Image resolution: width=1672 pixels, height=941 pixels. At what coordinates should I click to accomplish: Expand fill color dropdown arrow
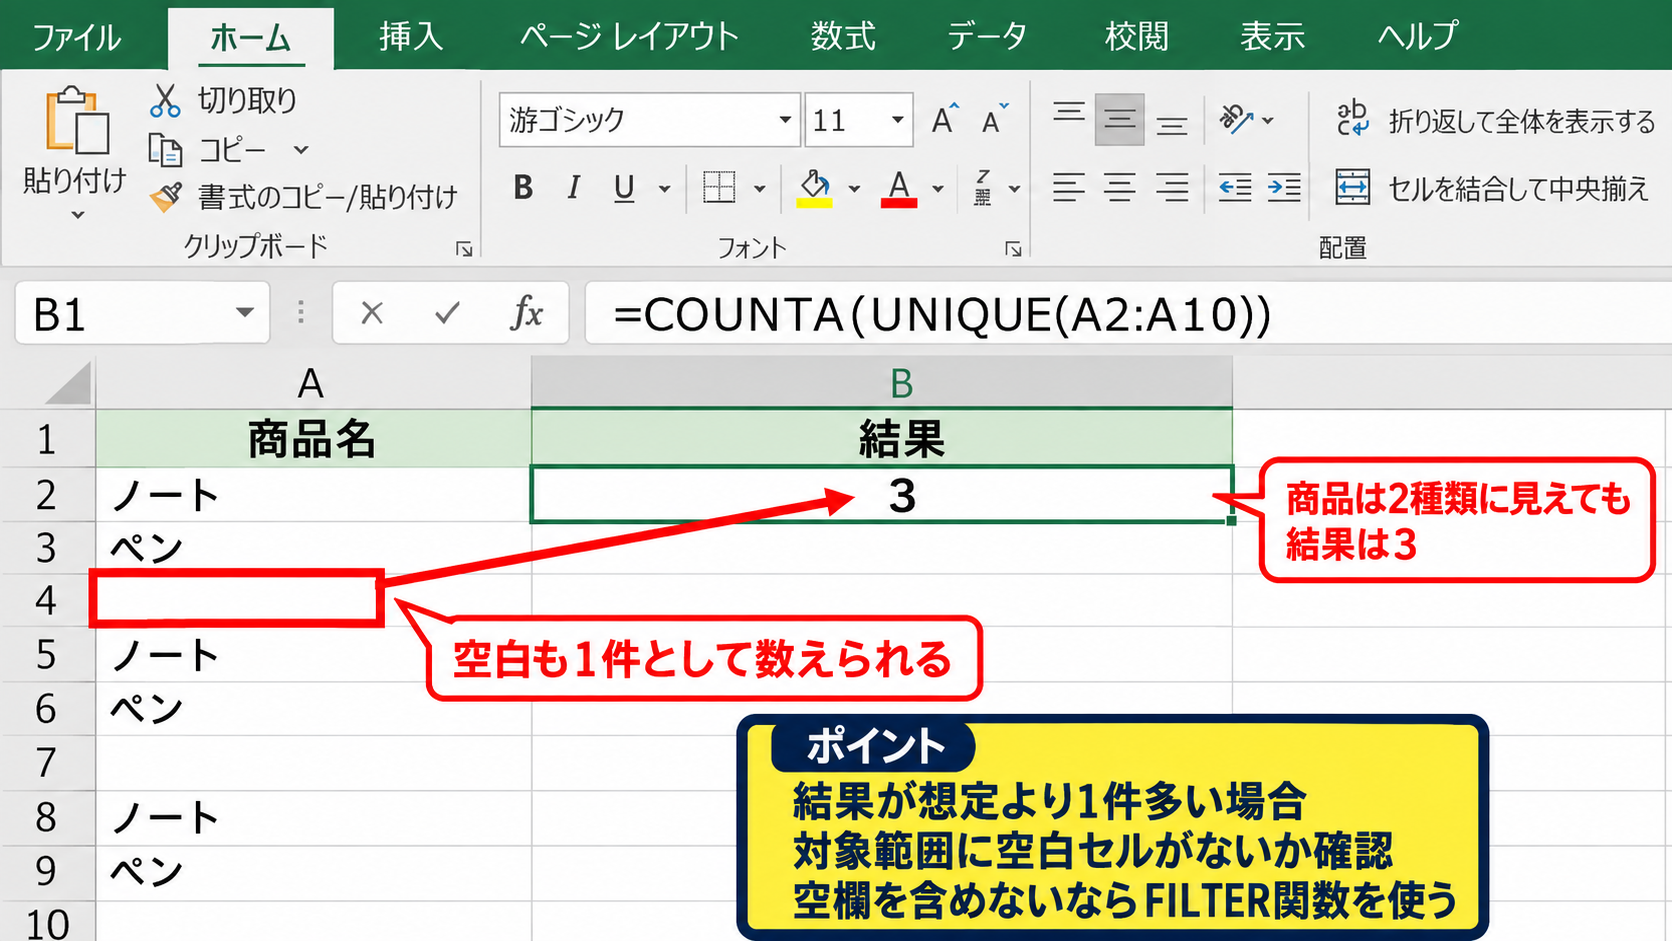tap(854, 188)
